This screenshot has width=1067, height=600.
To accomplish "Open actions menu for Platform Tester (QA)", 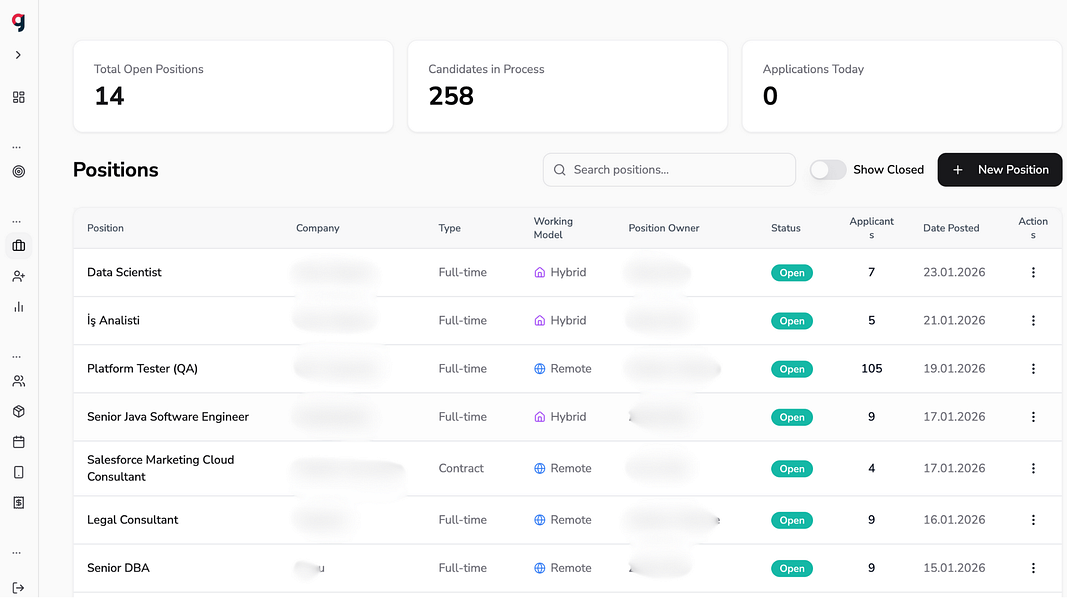I will coord(1033,369).
